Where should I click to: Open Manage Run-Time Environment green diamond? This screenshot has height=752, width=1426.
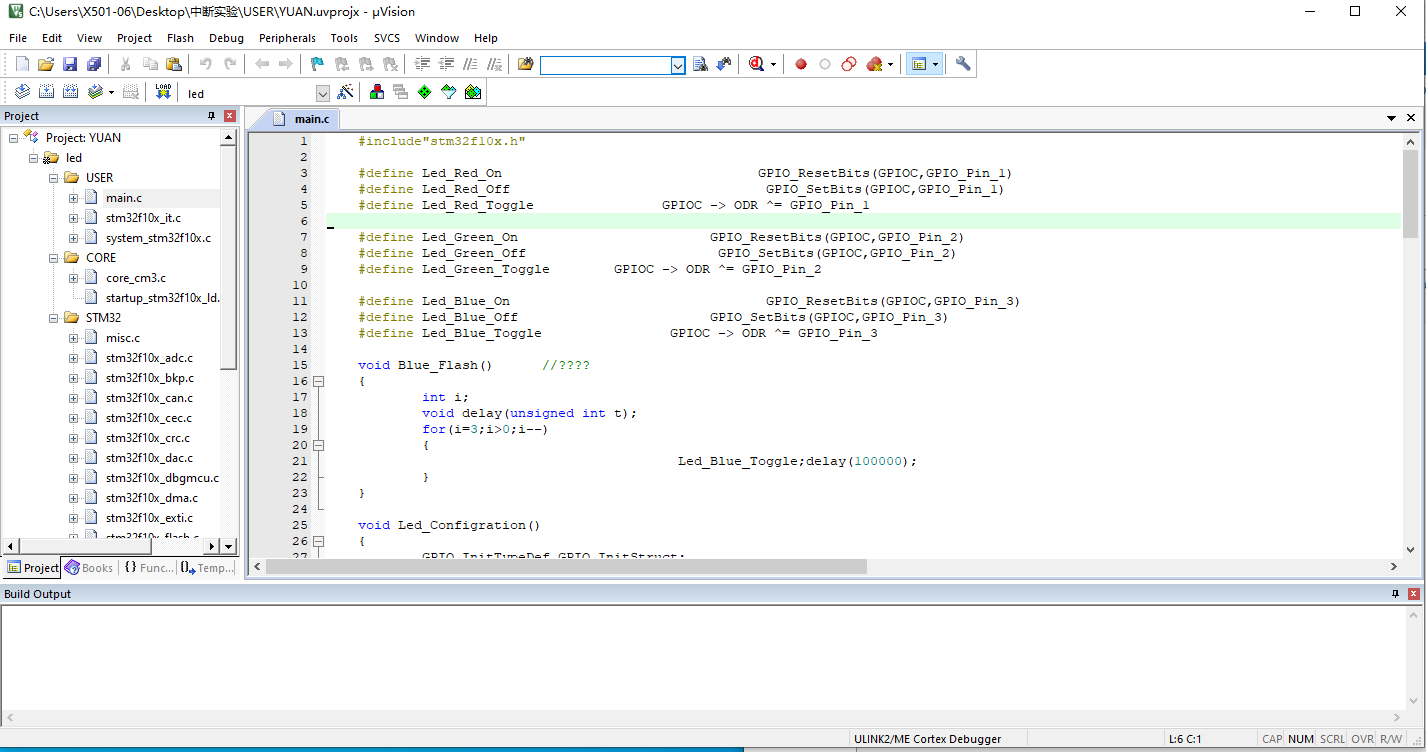[424, 92]
